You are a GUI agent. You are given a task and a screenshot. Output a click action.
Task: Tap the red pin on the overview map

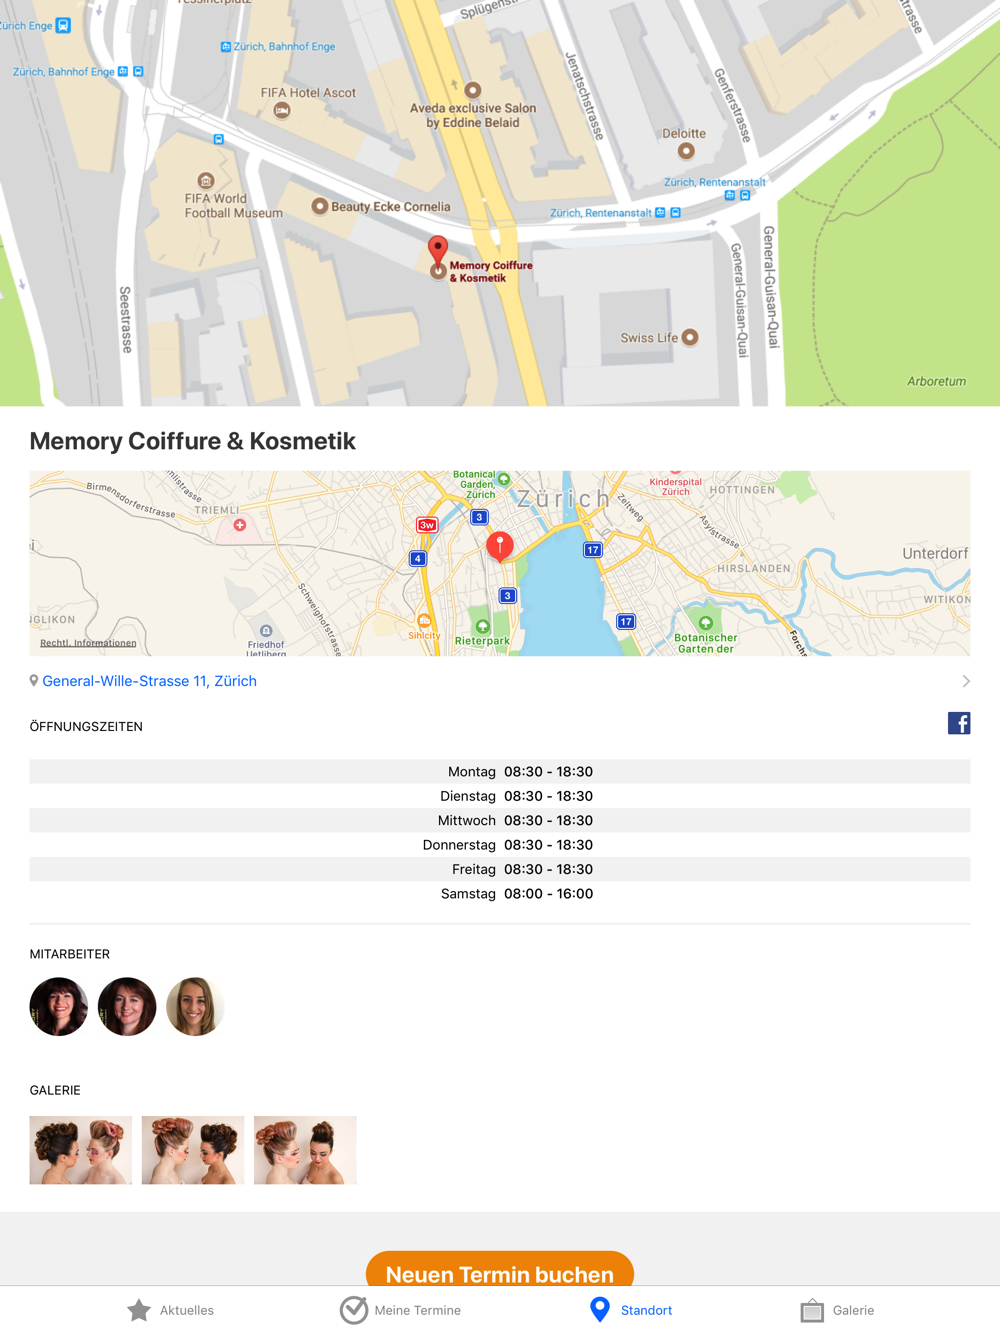click(x=500, y=546)
